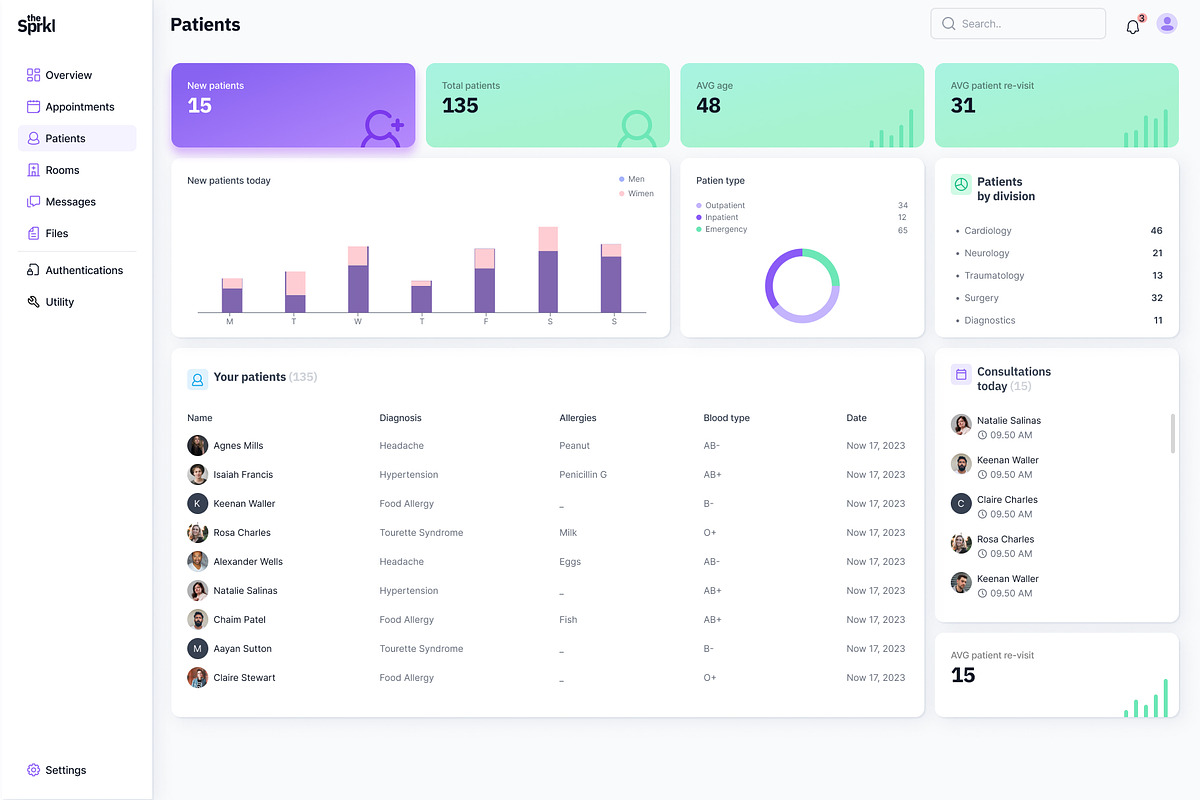Click the Authentications shield icon
This screenshot has height=800, width=1200.
tap(32, 269)
